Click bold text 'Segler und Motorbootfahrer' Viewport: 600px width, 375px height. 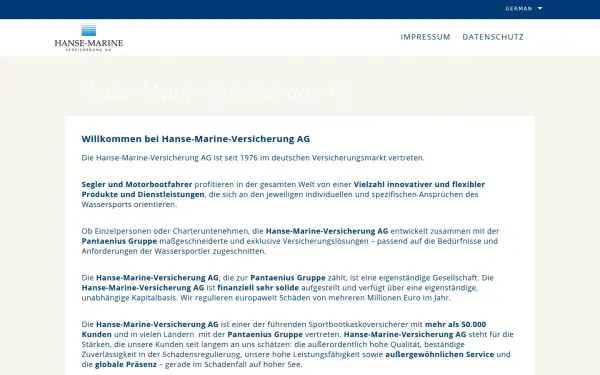[137, 184]
